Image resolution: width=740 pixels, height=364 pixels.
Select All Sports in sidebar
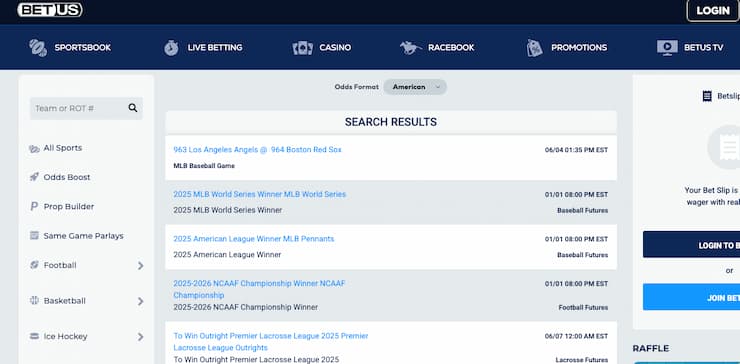pyautogui.click(x=63, y=148)
